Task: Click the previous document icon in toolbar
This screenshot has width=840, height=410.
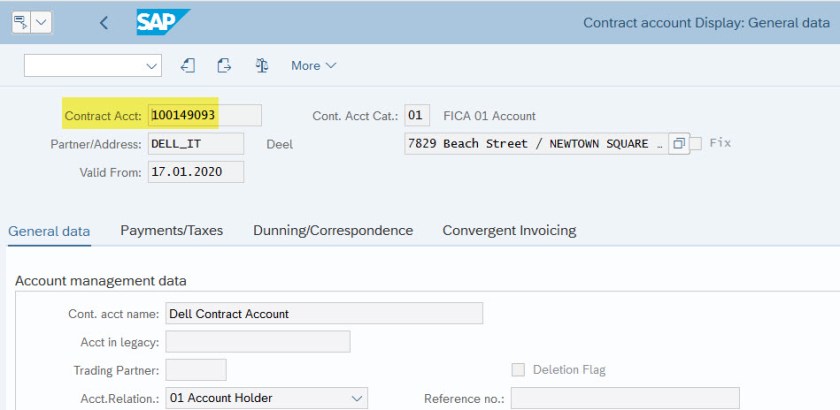Action: click(188, 65)
